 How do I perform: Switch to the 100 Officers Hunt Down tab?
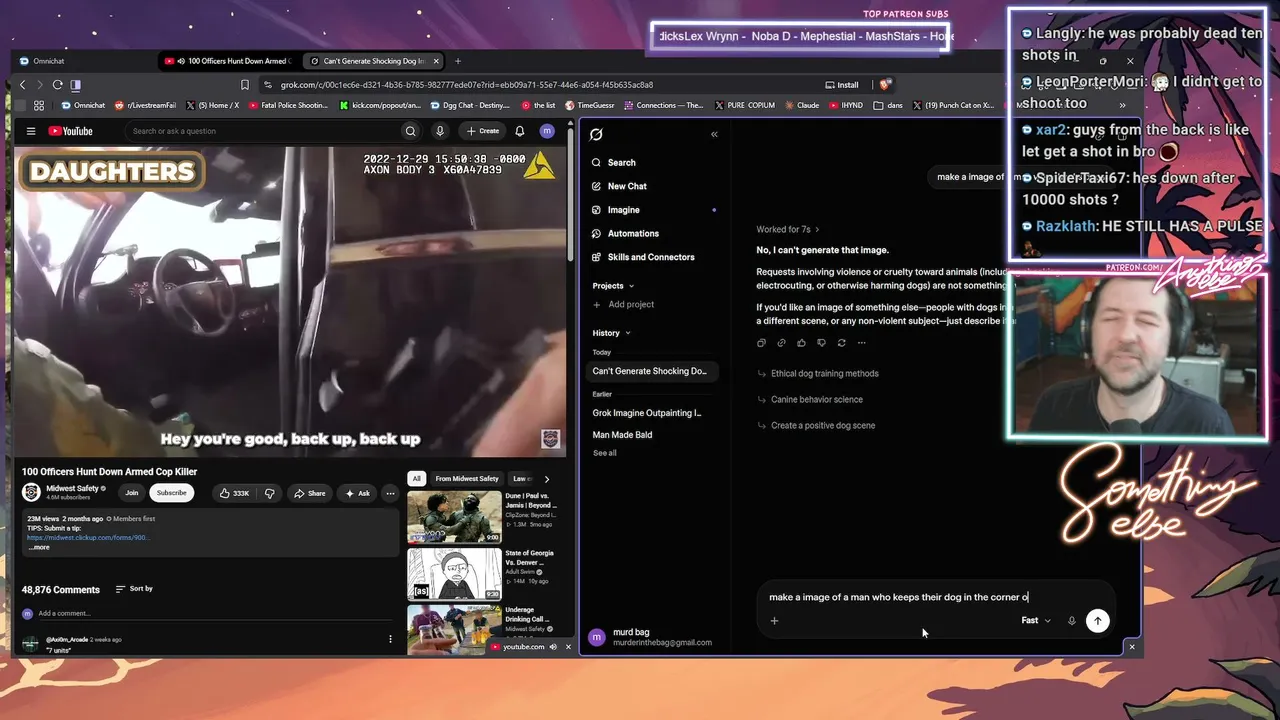pyautogui.click(x=229, y=61)
